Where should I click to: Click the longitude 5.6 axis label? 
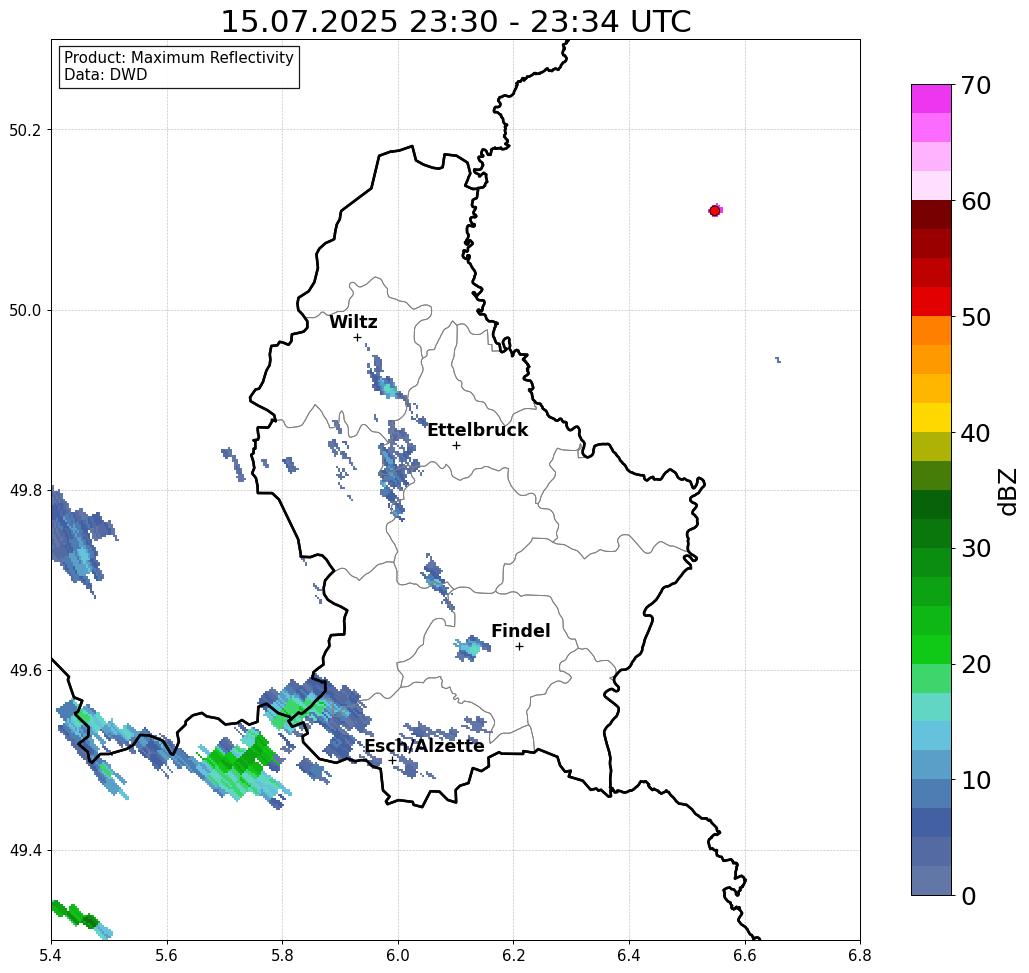[x=167, y=955]
